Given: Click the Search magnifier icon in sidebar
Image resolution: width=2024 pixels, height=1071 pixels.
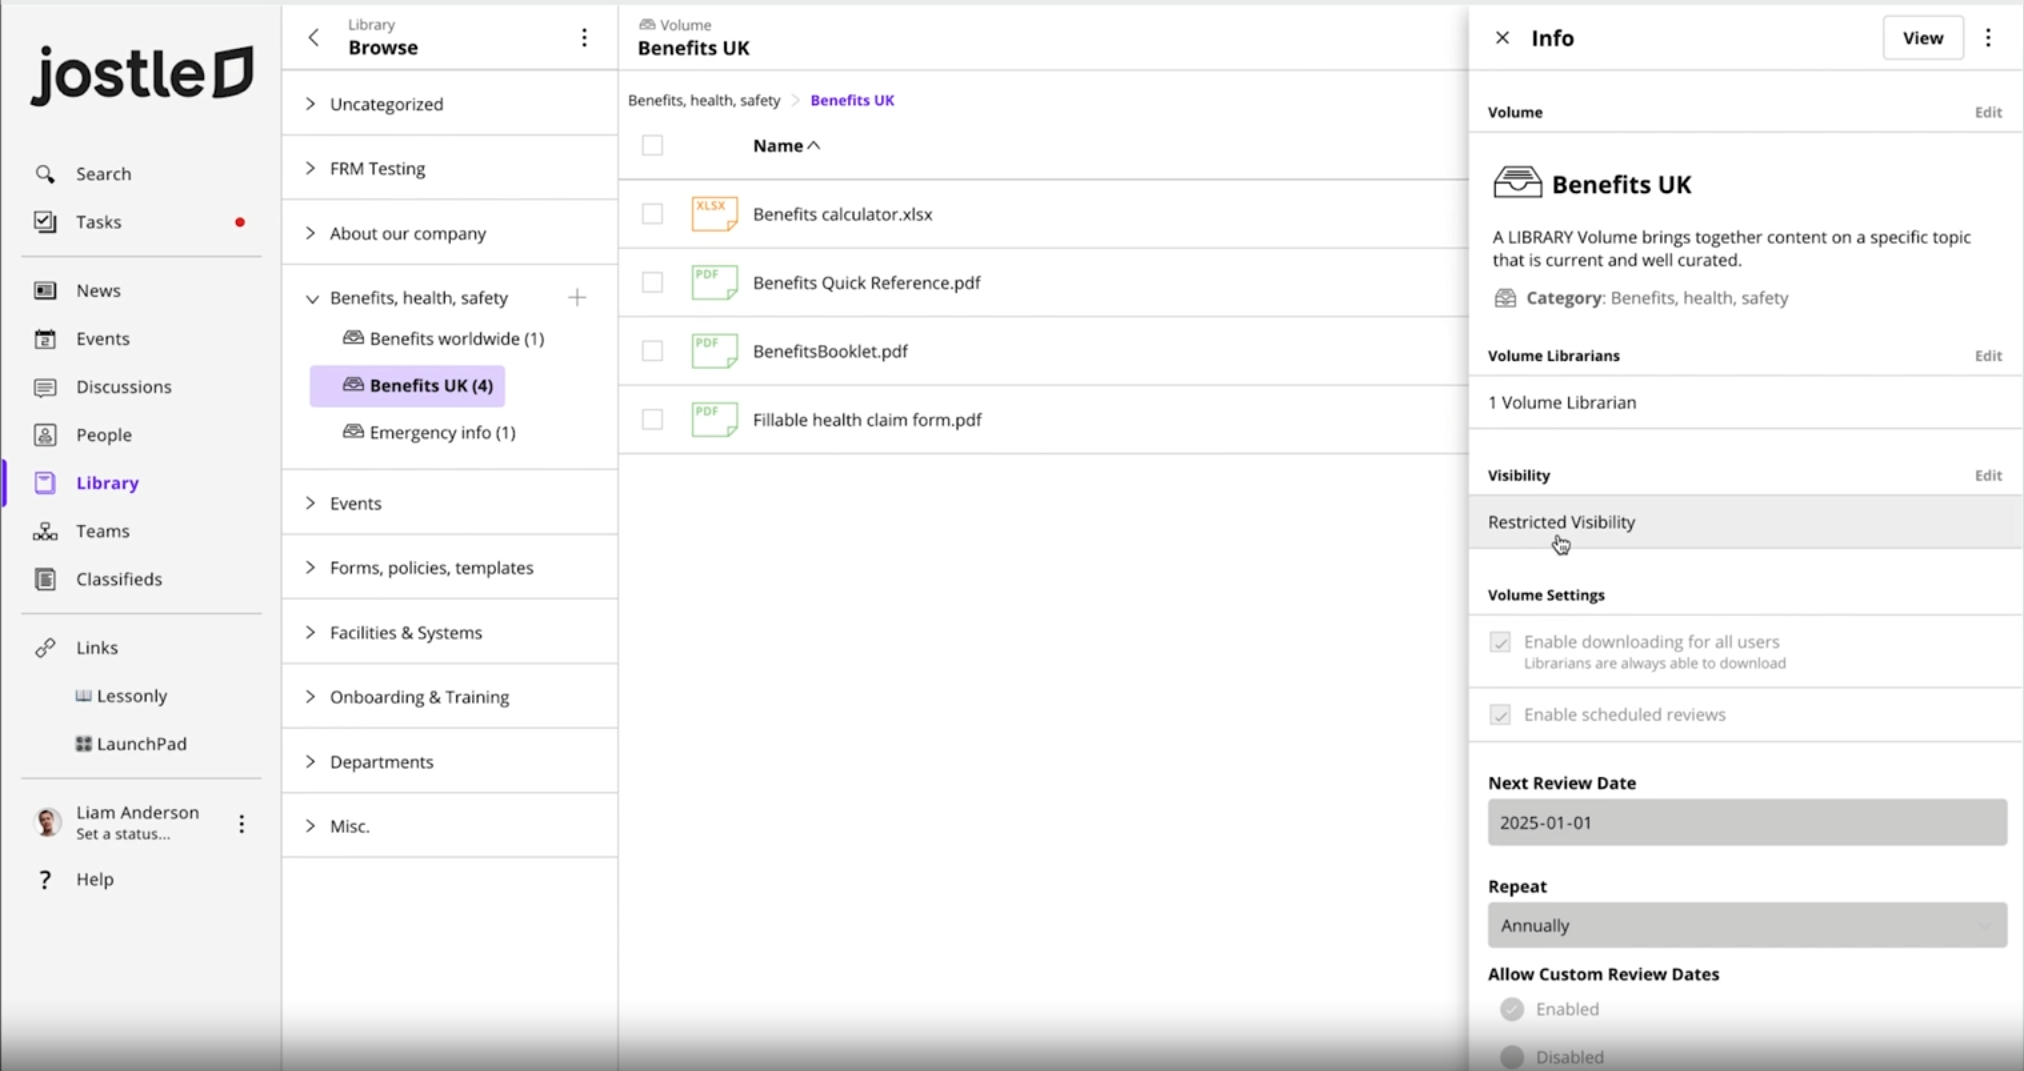Looking at the screenshot, I should coord(45,174).
